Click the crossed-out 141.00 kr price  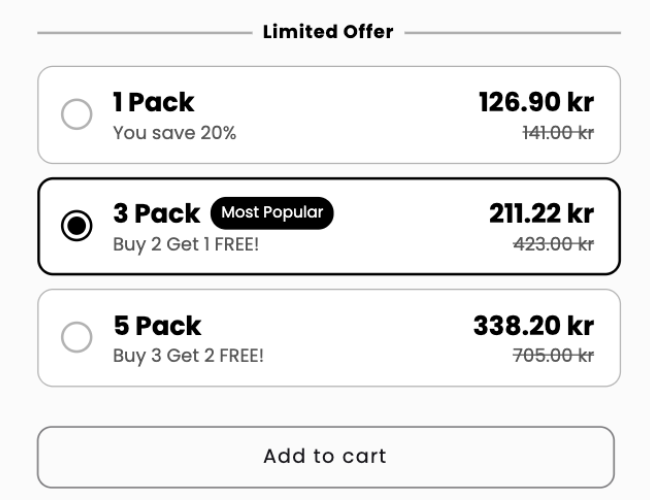point(558,133)
